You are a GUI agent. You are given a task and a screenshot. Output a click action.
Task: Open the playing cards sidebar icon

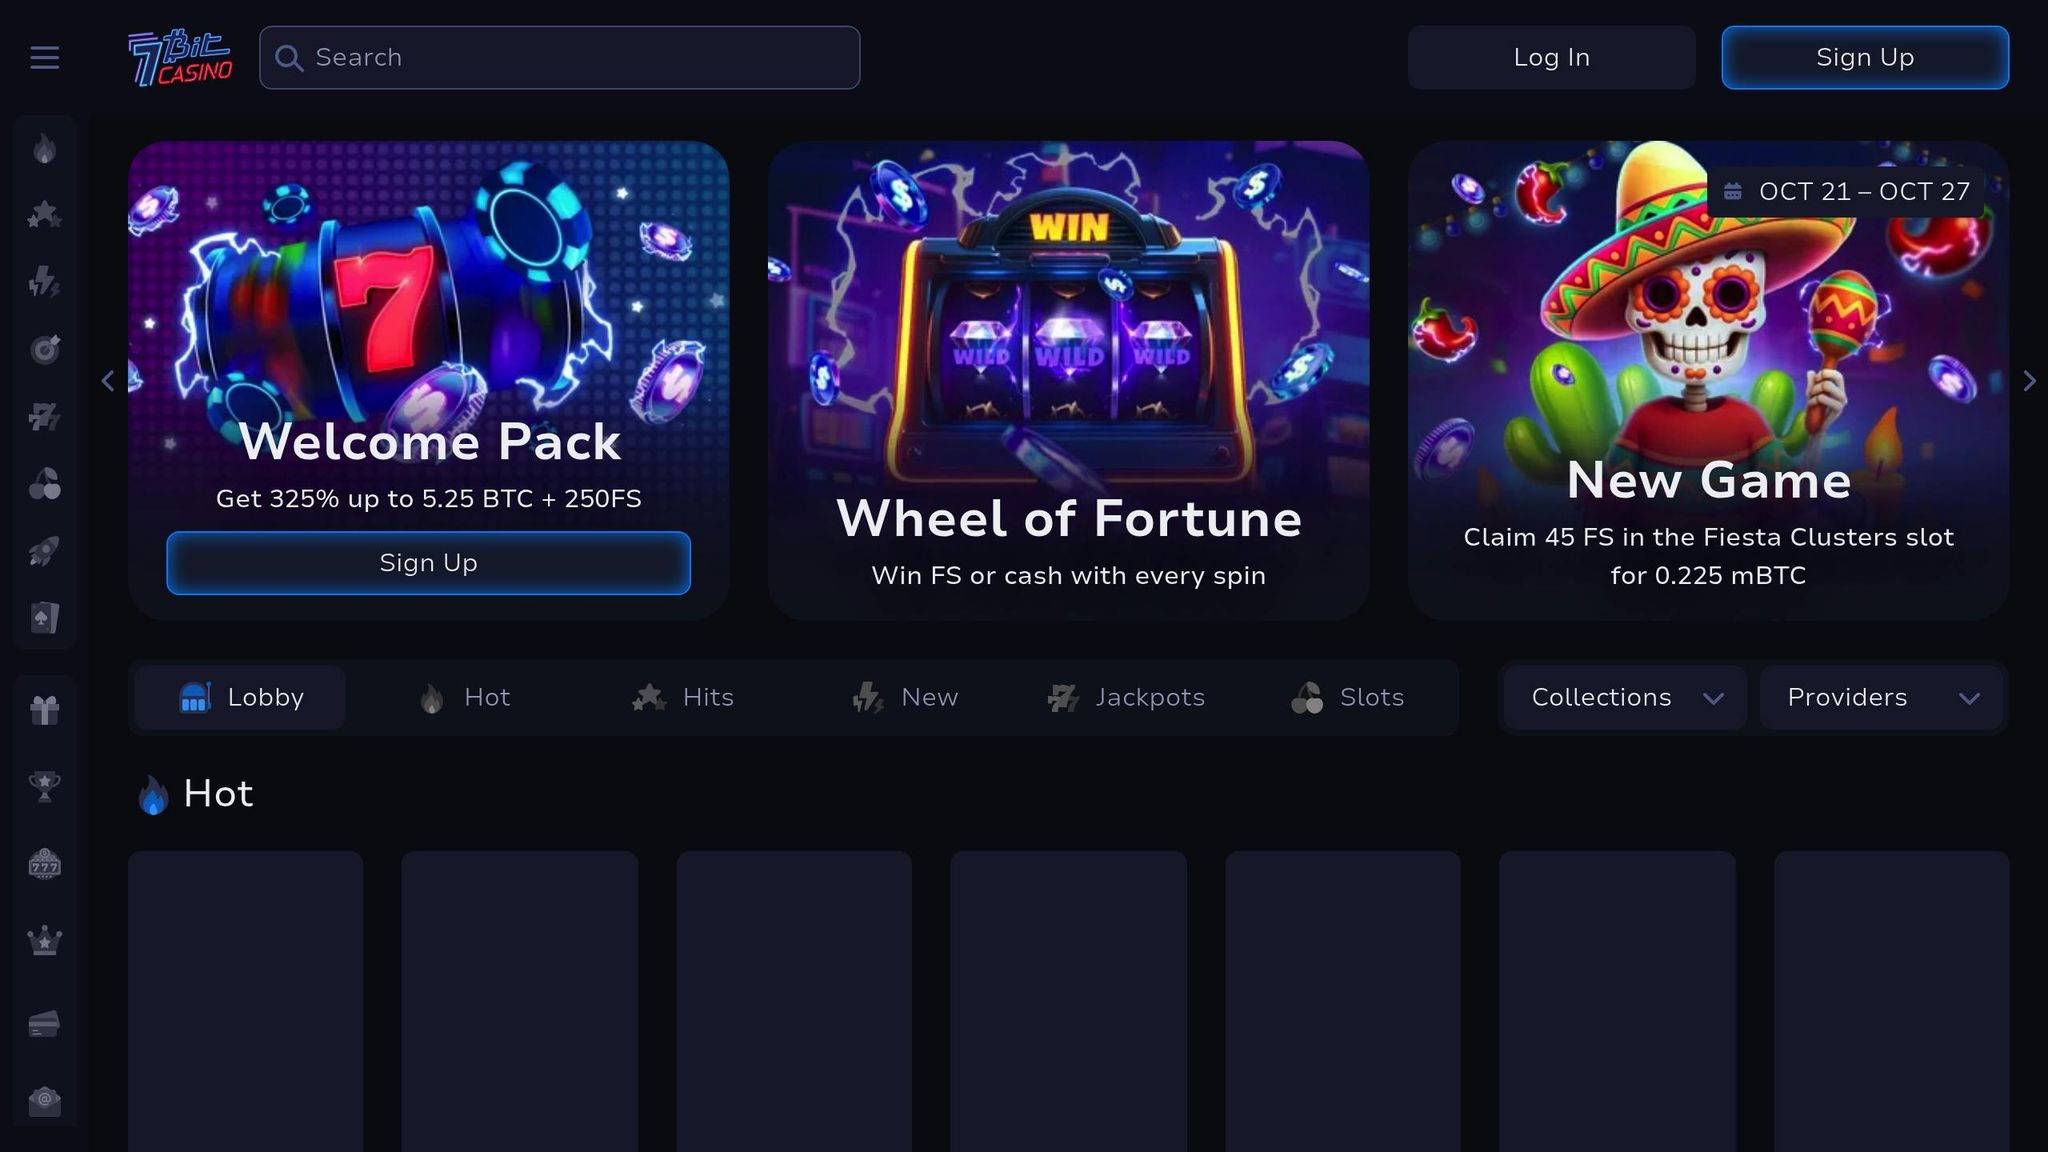point(45,618)
